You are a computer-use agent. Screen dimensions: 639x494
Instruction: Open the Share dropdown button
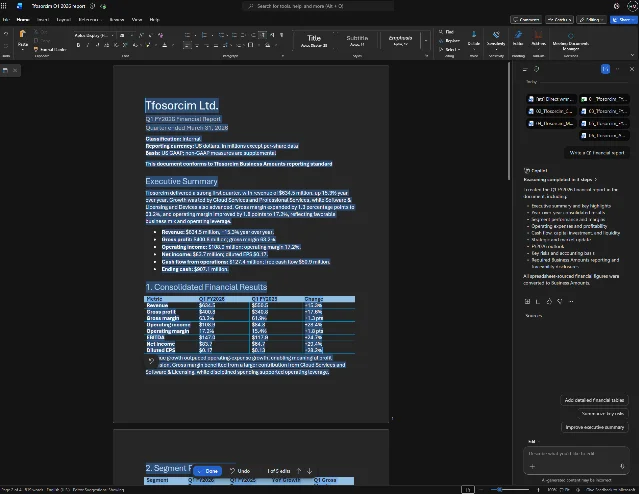(623, 20)
